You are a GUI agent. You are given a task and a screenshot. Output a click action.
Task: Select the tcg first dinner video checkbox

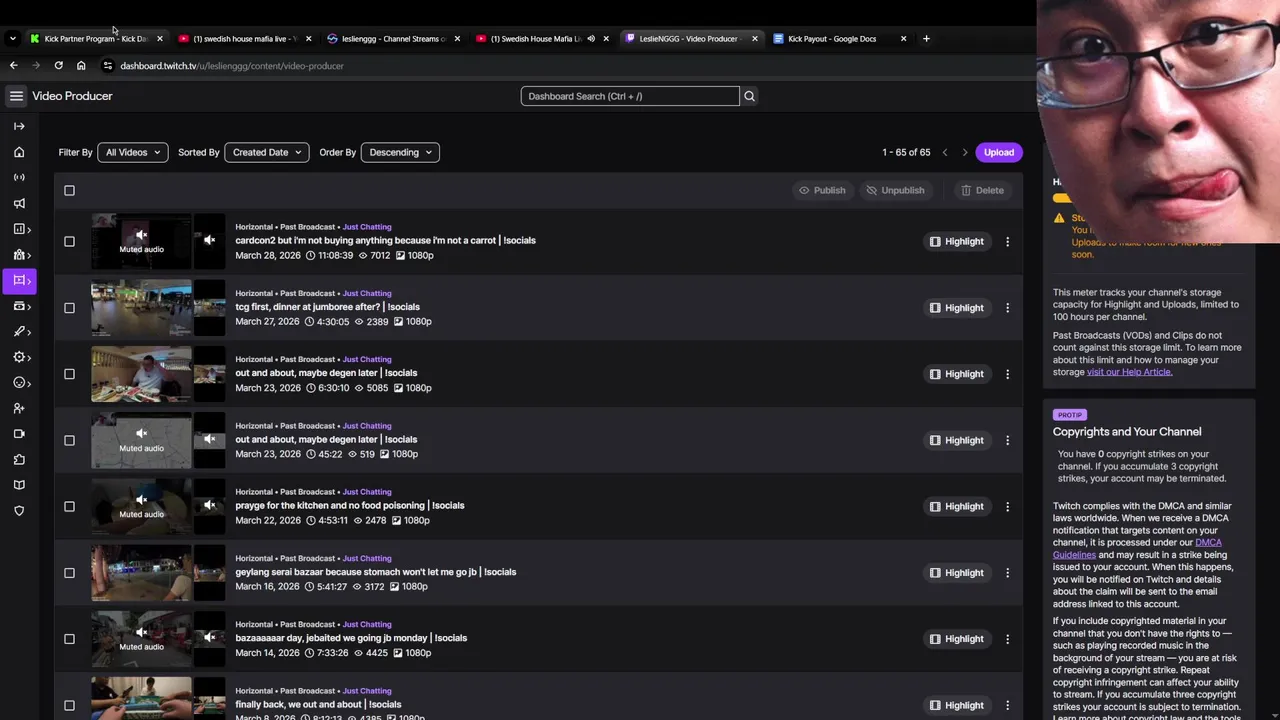69,308
